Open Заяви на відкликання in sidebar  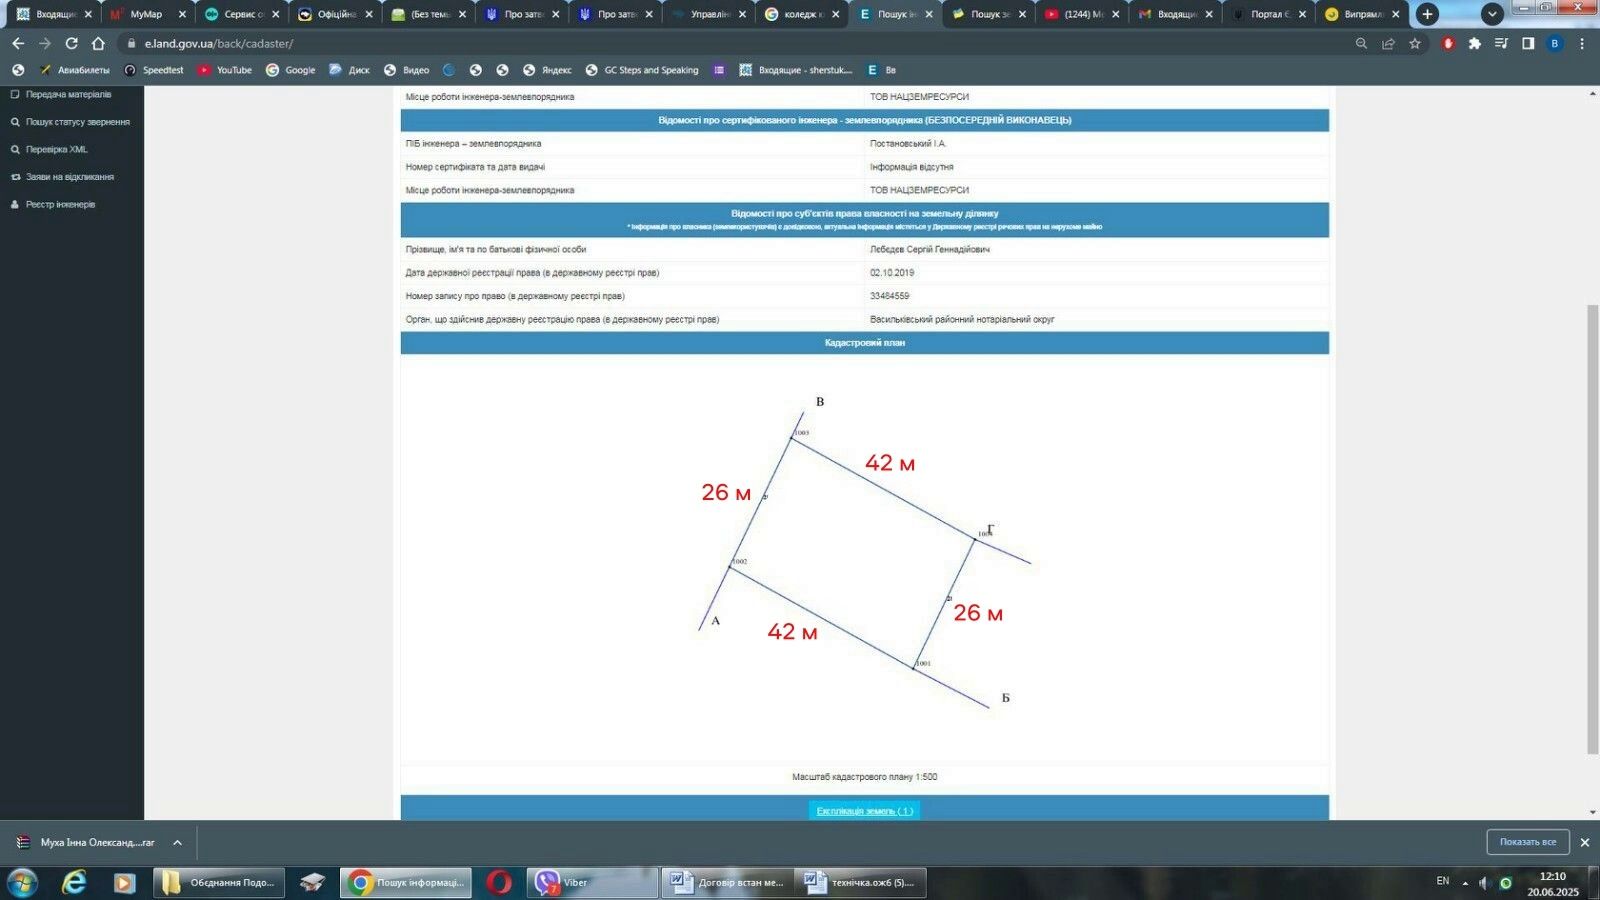(62, 177)
